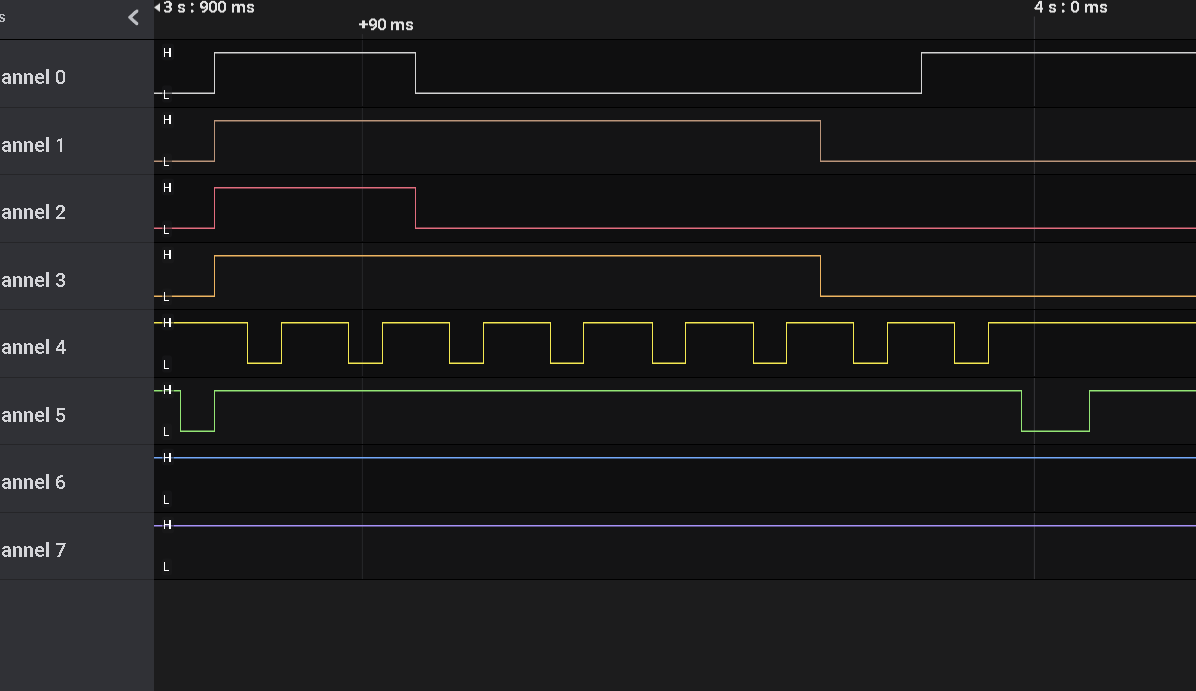This screenshot has width=1196, height=691.
Task: Select the Channel 7 label
Action: coord(33,550)
